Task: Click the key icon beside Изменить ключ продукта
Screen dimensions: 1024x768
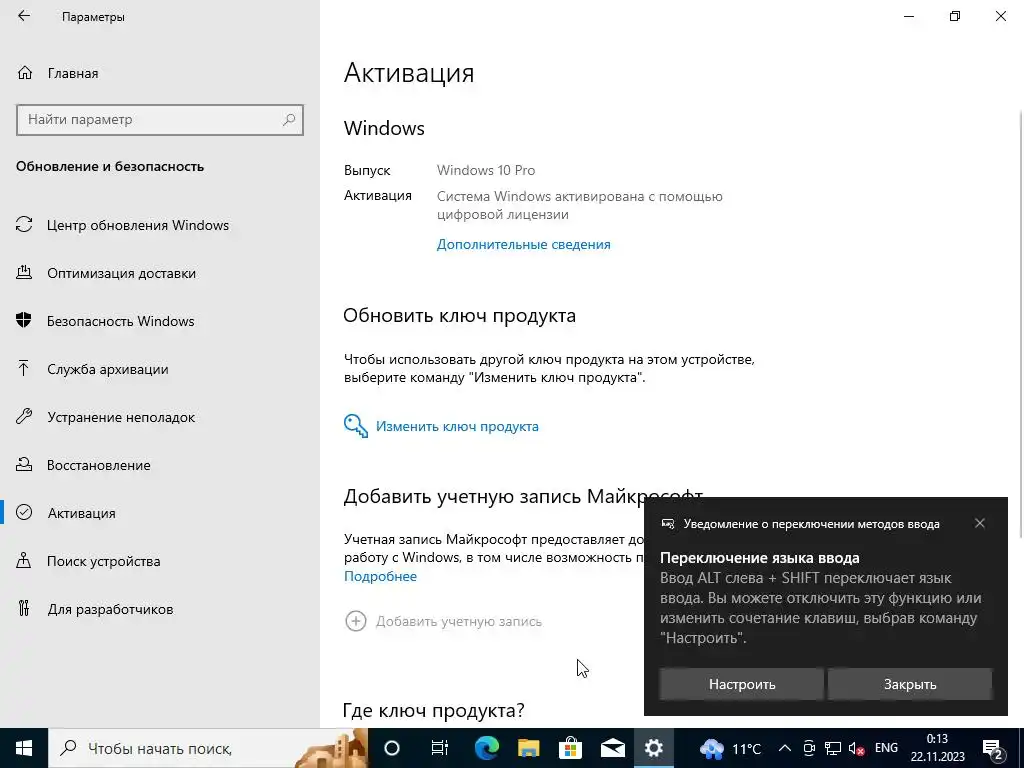Action: (356, 426)
